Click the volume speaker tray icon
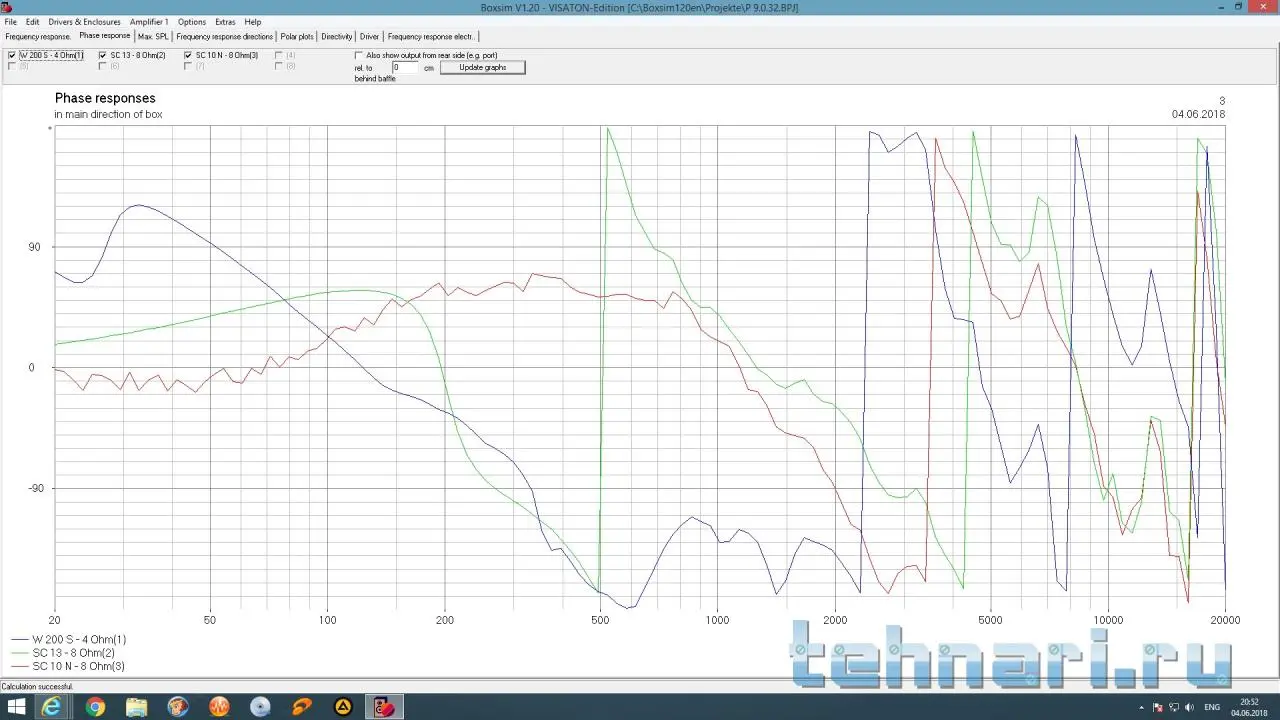 (x=1190, y=707)
